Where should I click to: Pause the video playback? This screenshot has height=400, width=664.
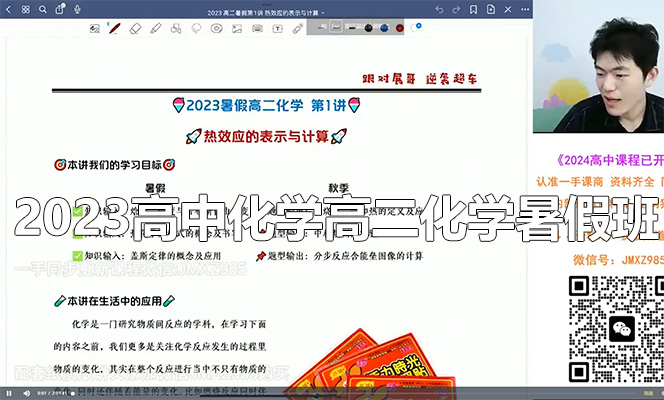pos(10,393)
